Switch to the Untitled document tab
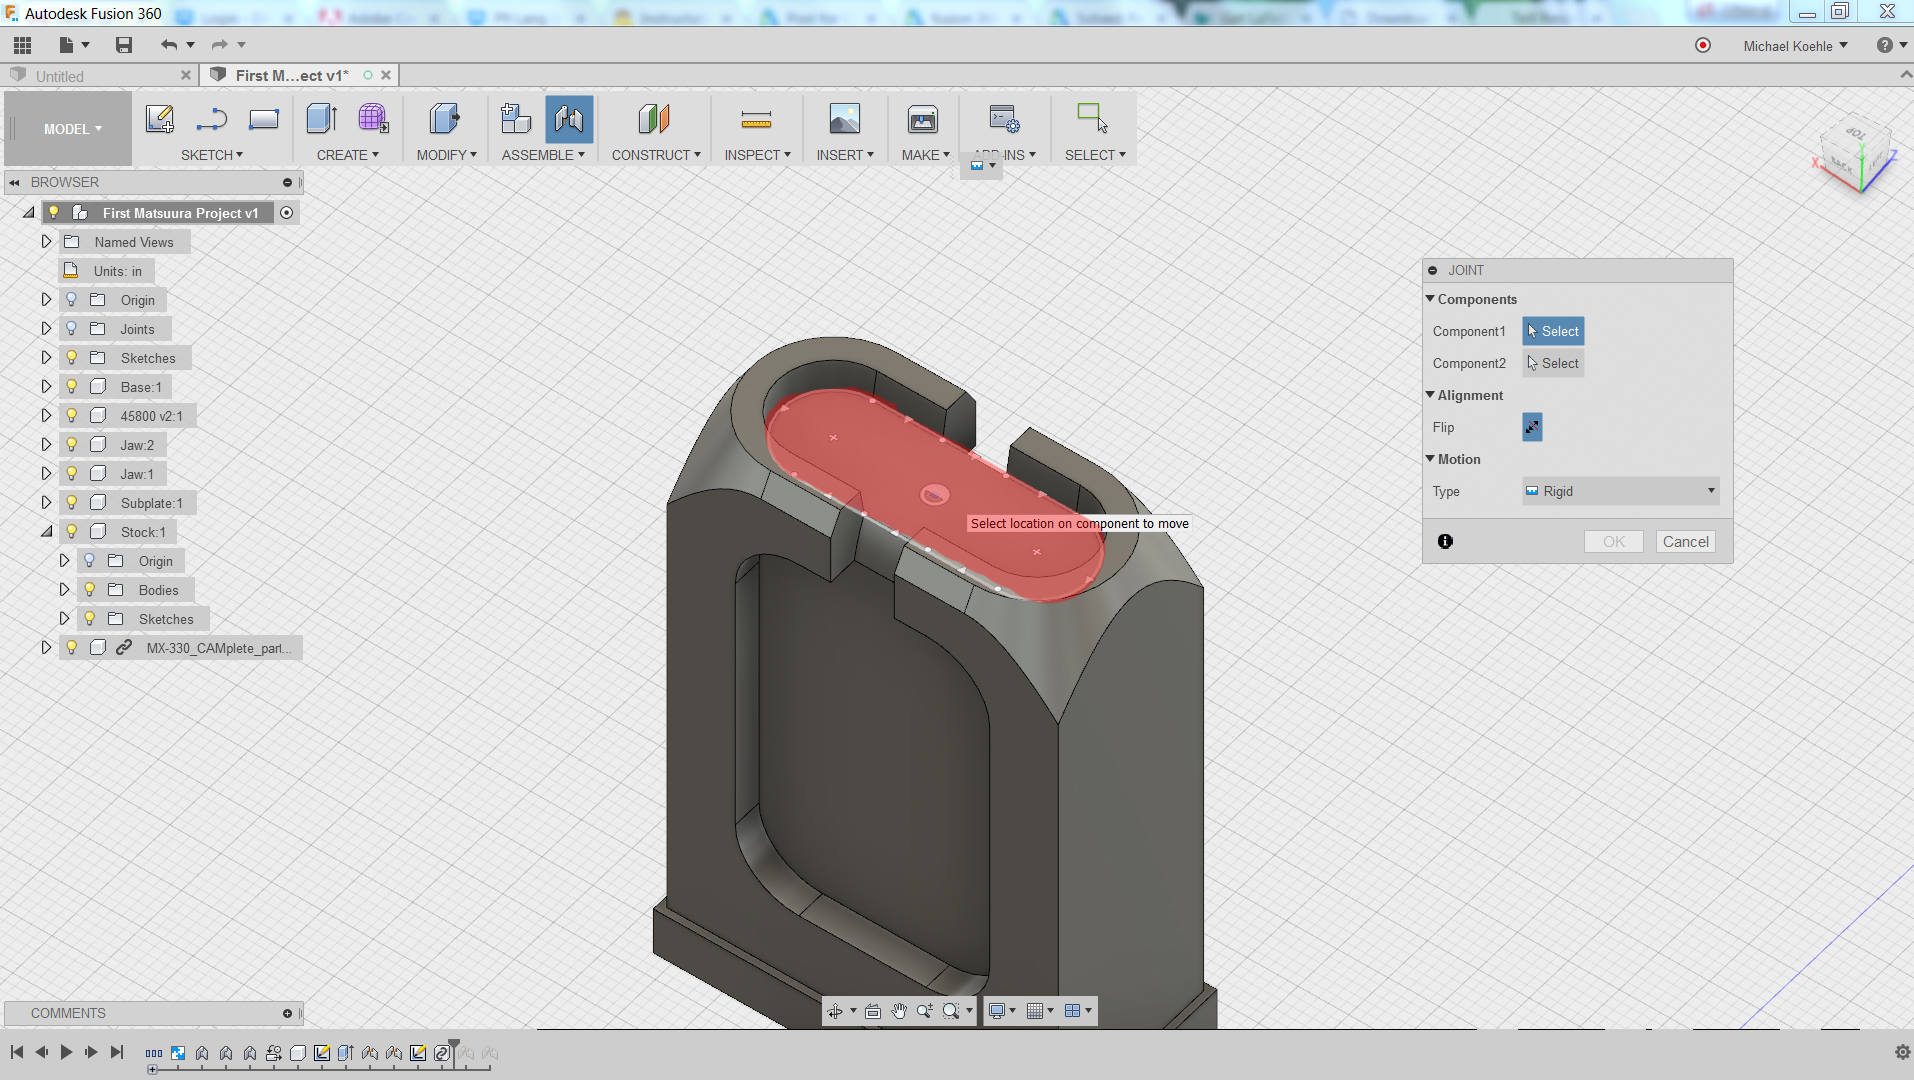 tap(60, 76)
